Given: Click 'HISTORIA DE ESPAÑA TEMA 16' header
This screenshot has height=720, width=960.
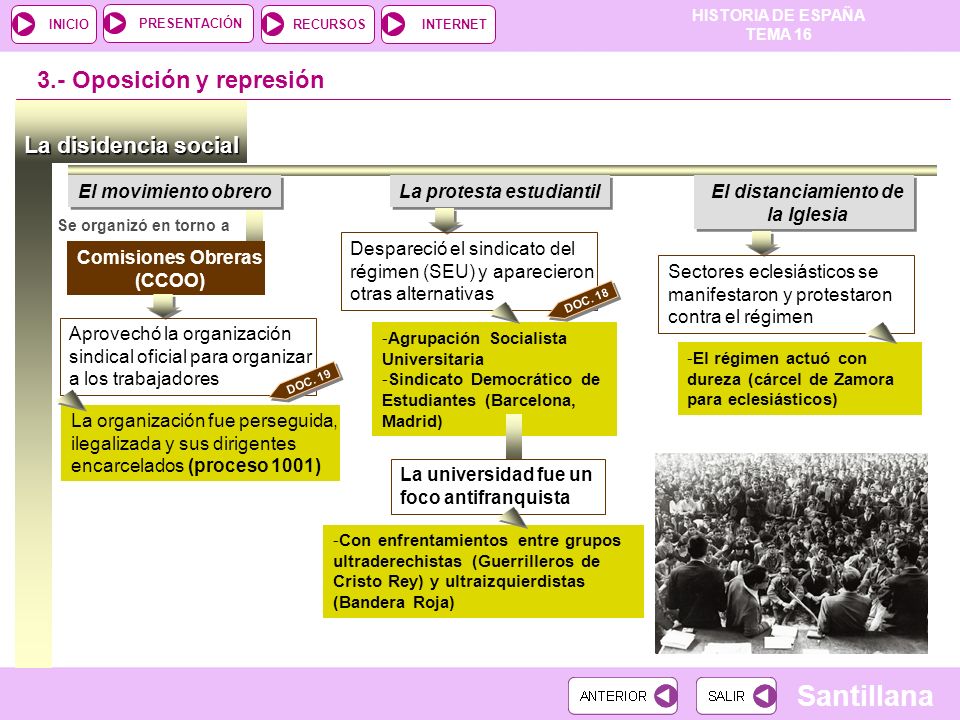Looking at the screenshot, I should [778, 24].
